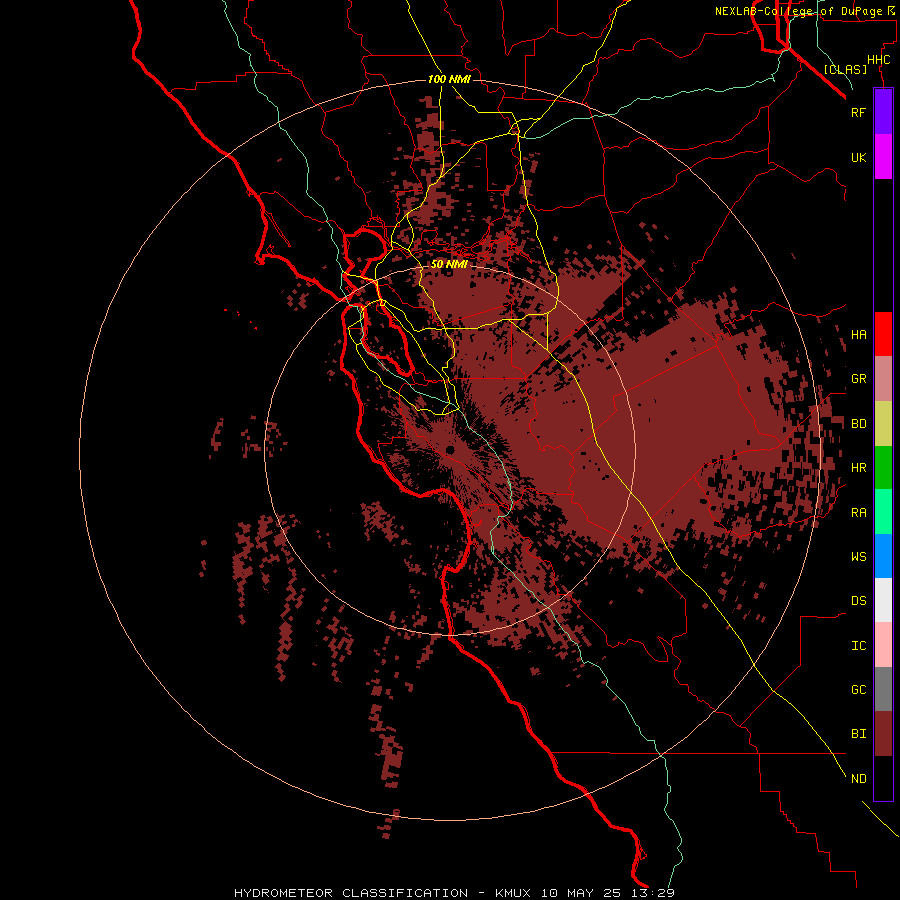Click the BD legend label
This screenshot has width=900, height=900.
[858, 424]
